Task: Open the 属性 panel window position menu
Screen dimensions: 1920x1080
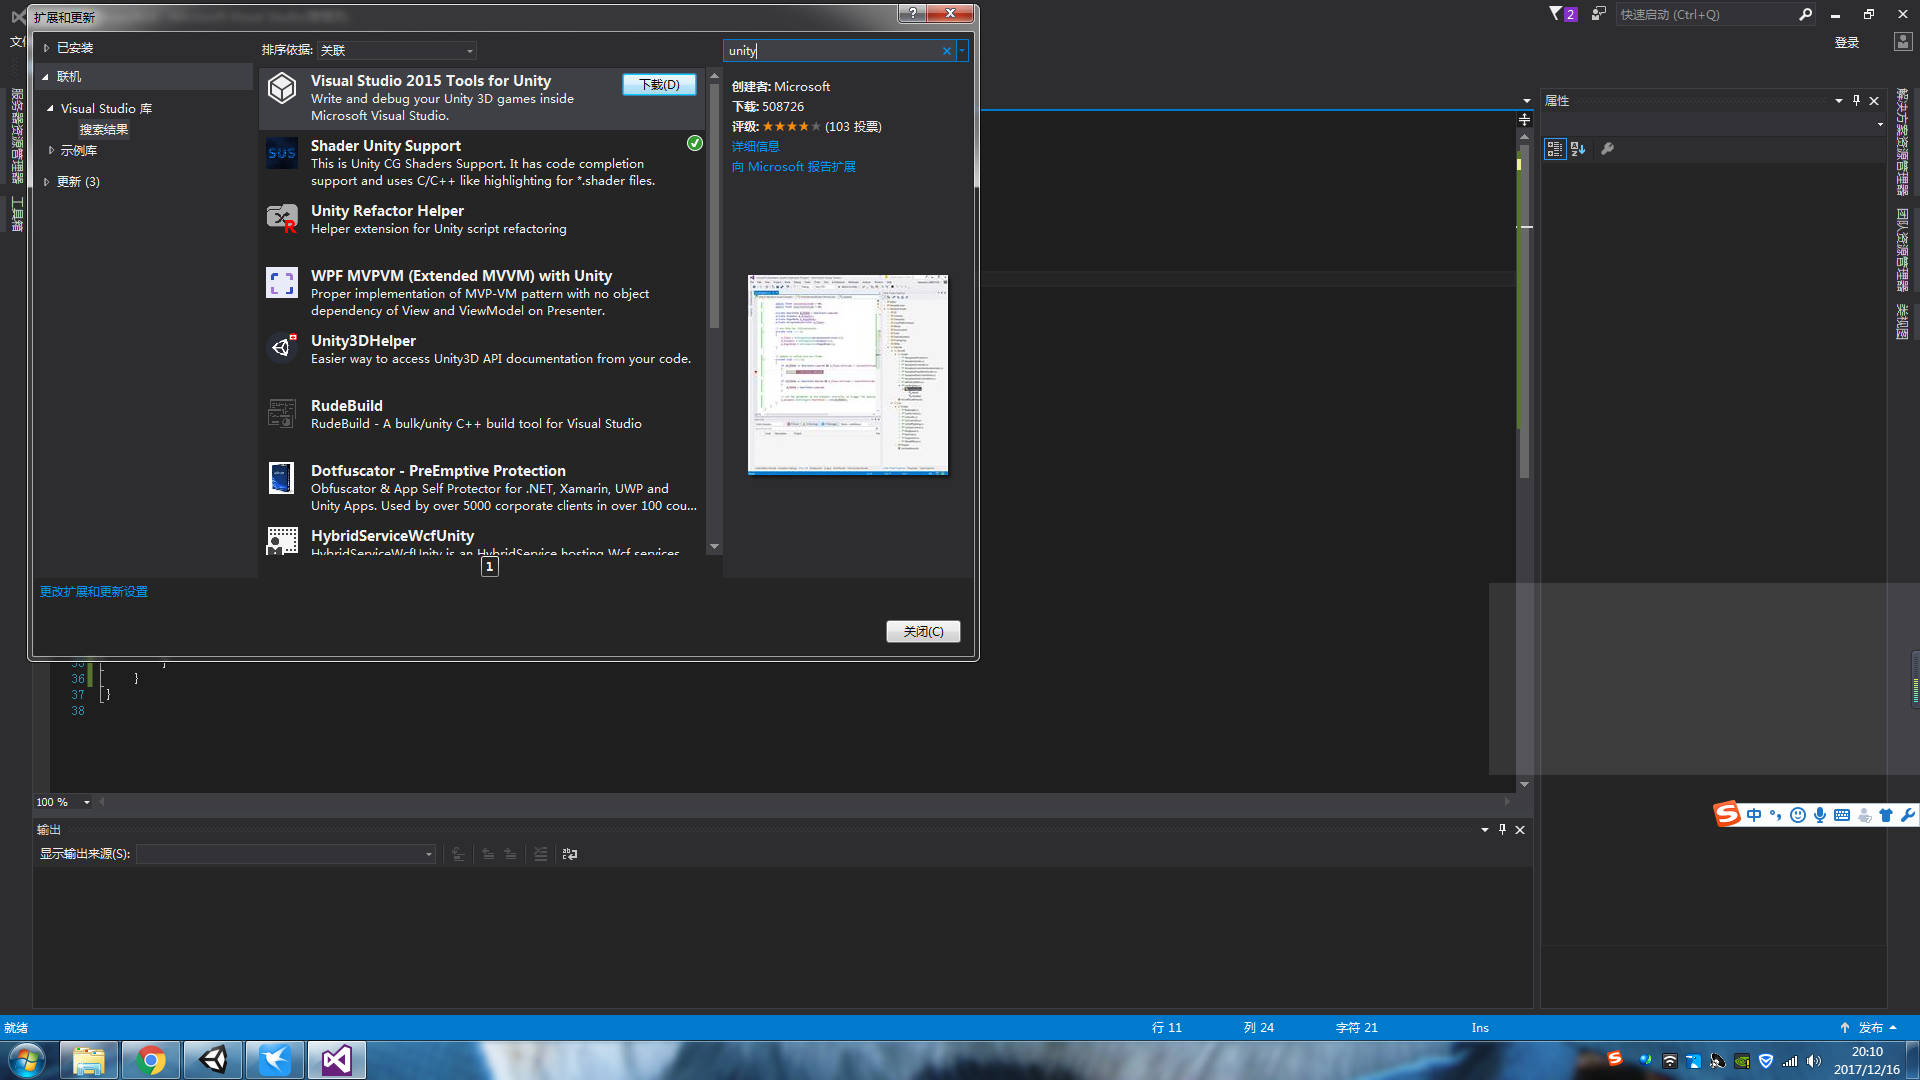Action: click(1838, 101)
